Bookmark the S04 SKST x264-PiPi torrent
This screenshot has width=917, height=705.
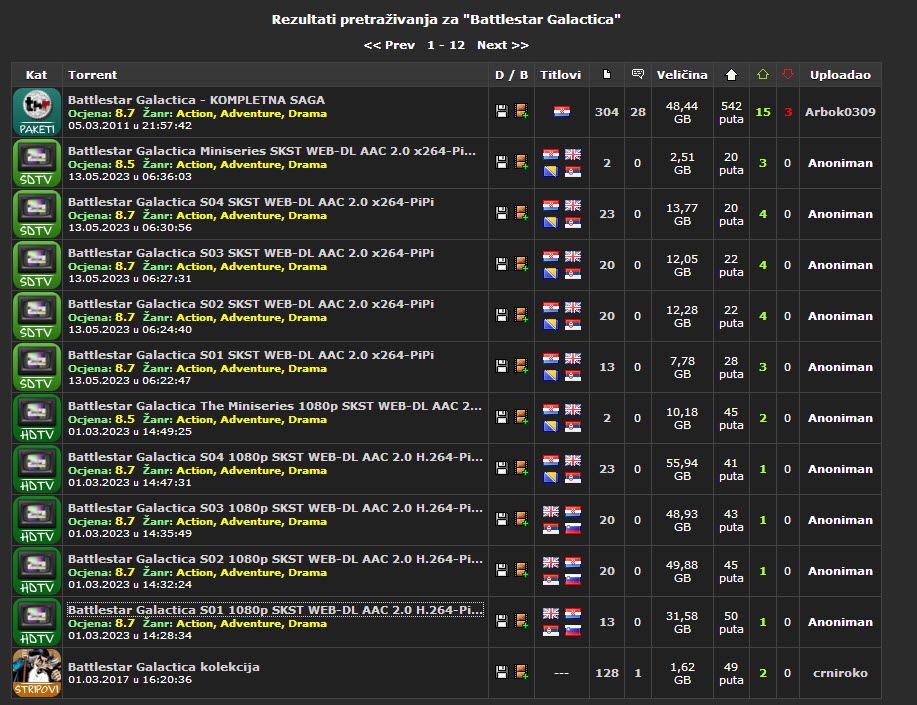[x=521, y=213]
